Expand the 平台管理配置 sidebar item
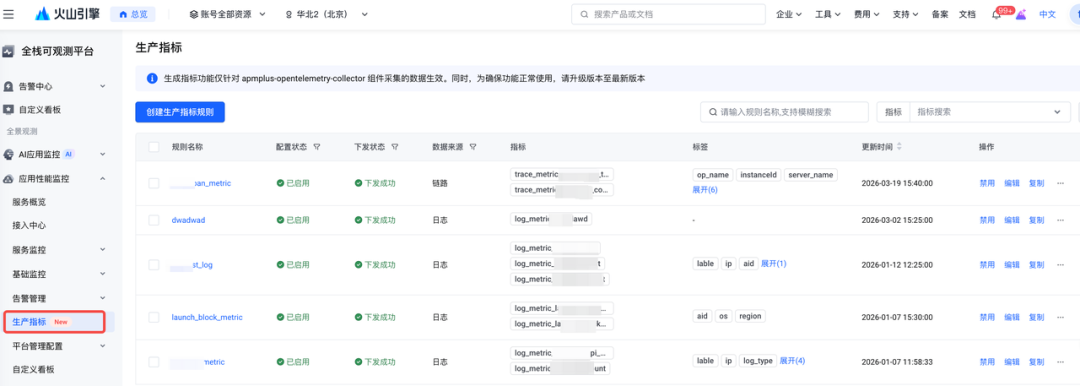The image size is (1080, 386). pyautogui.click(x=103, y=346)
